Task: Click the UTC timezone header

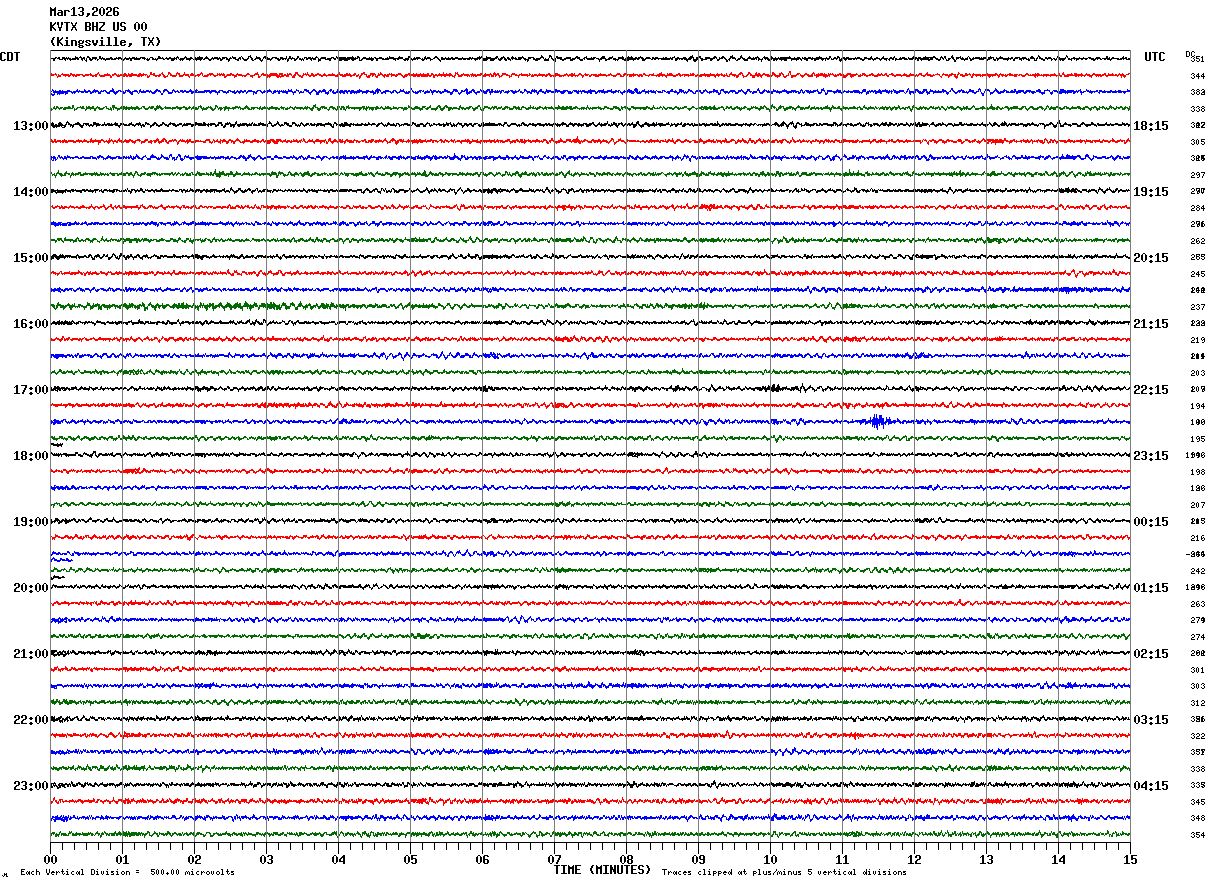Action: 1155,57
